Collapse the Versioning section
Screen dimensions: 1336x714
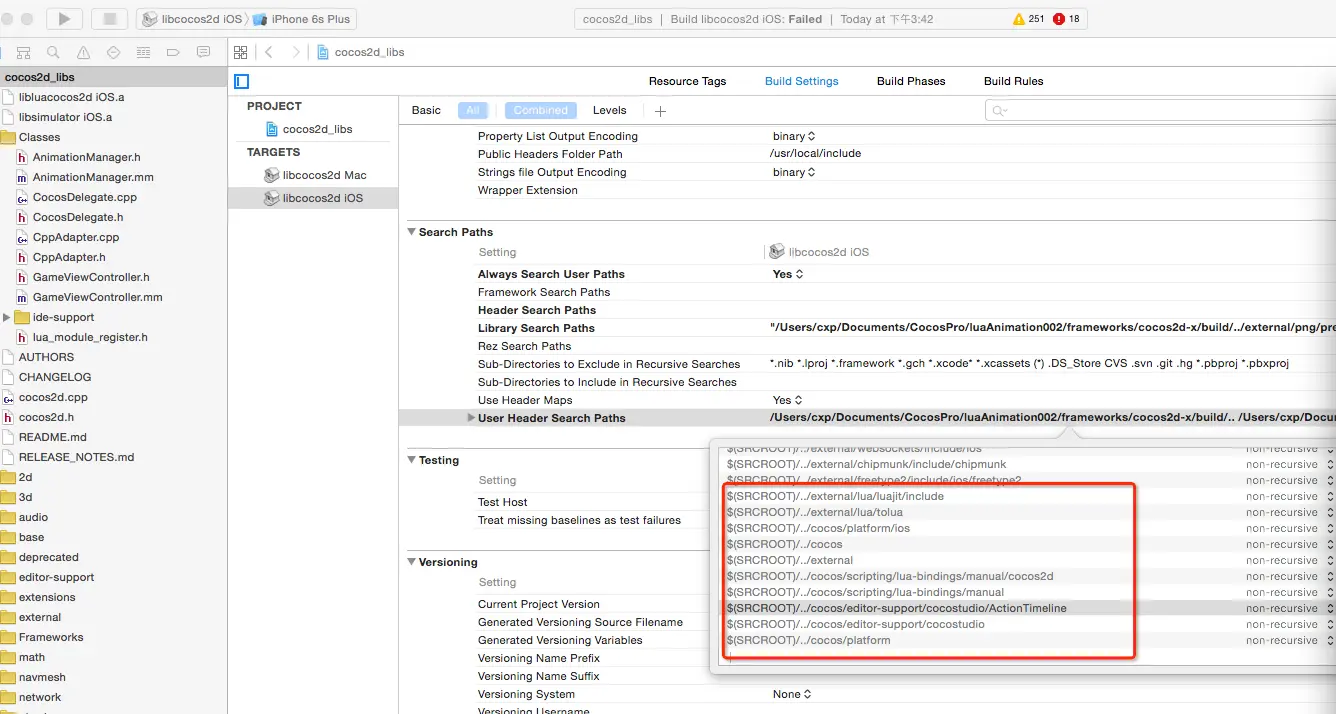(411, 562)
